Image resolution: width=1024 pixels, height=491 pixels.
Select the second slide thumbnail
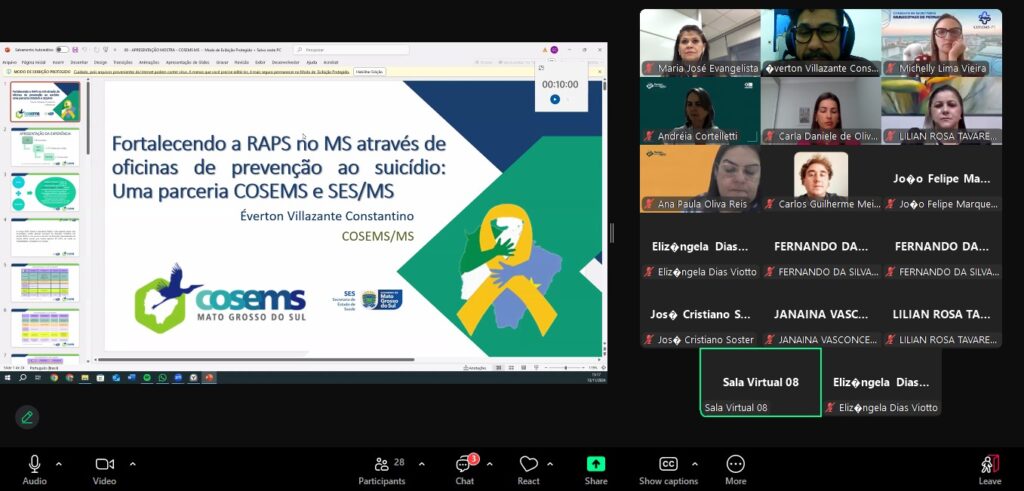click(45, 147)
